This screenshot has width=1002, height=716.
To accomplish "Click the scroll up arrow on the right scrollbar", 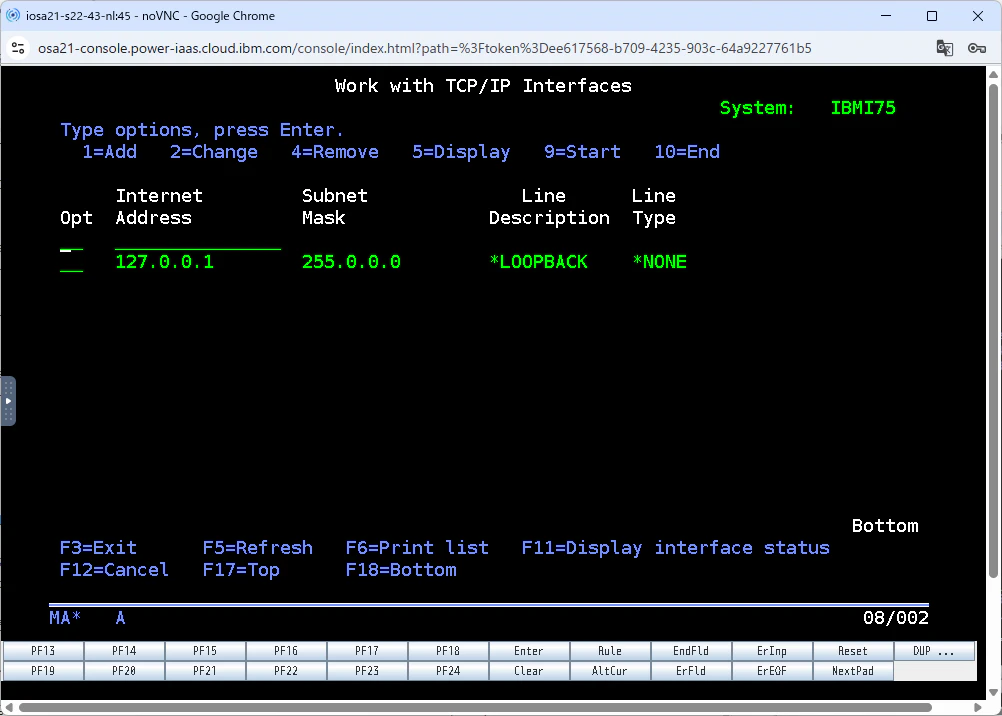I will pos(994,73).
